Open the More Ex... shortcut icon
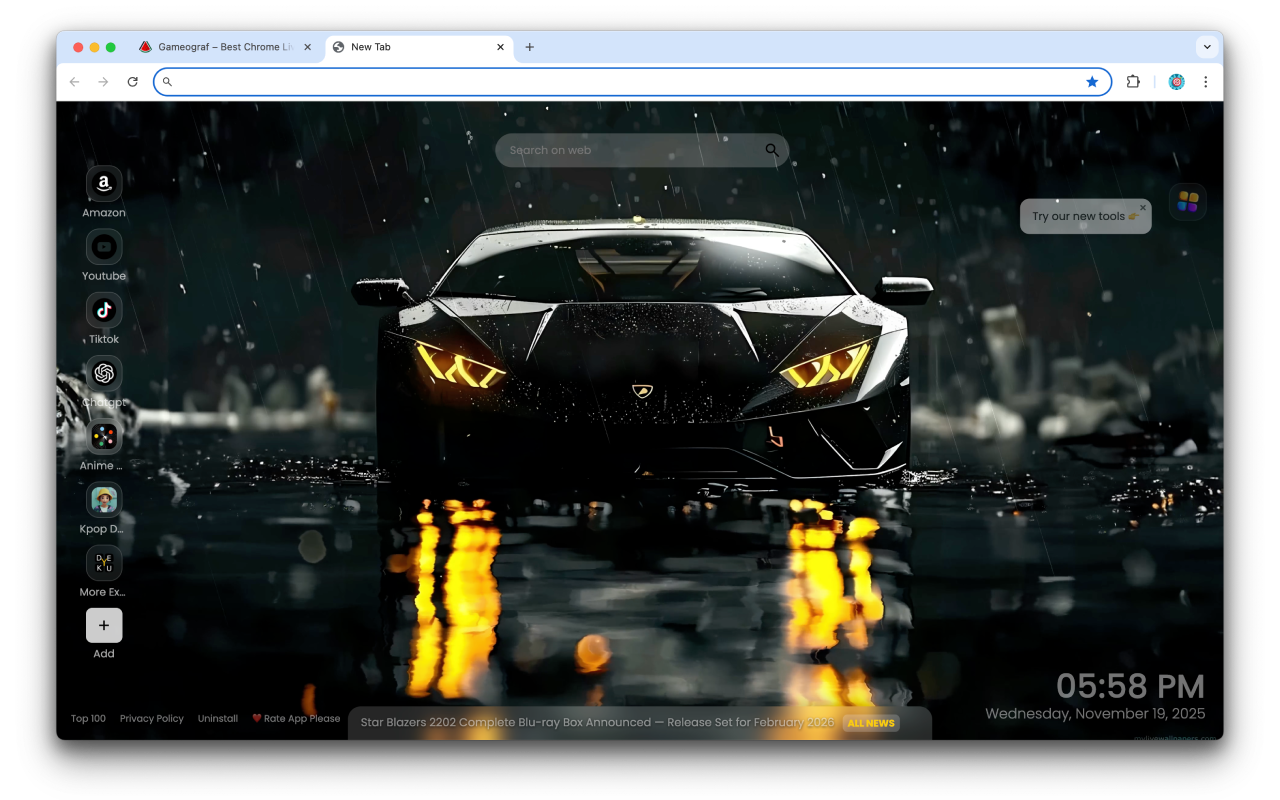 click(x=104, y=563)
